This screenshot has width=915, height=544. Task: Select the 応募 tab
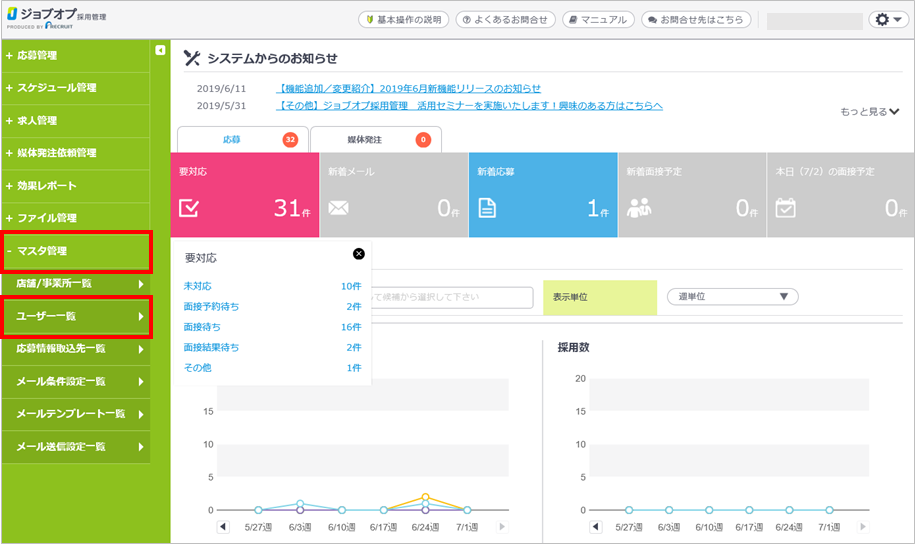point(242,140)
